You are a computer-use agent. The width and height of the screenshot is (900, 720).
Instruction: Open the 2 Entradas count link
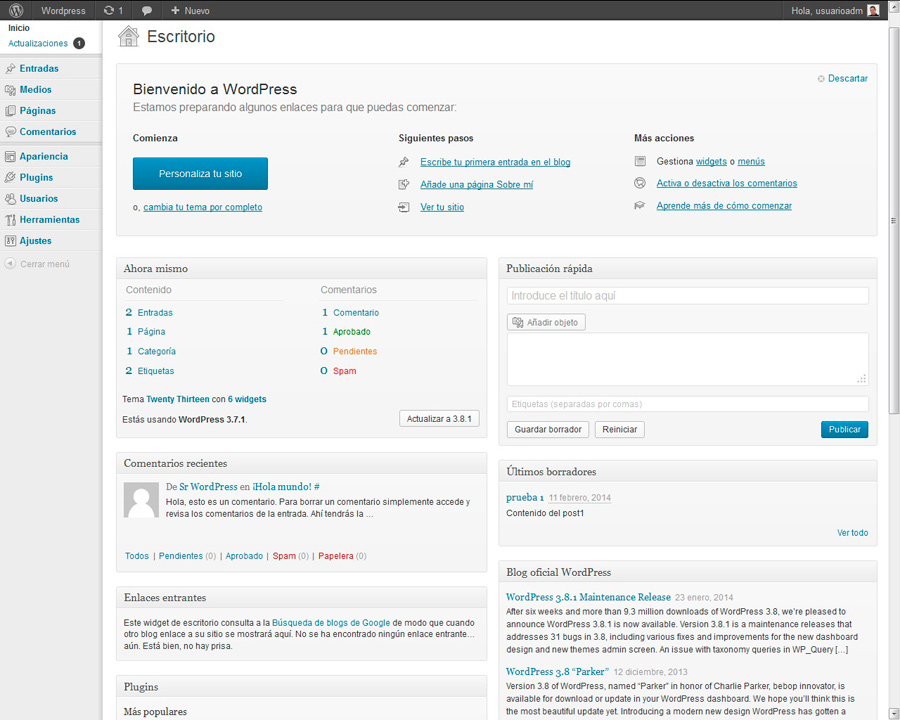tap(149, 312)
